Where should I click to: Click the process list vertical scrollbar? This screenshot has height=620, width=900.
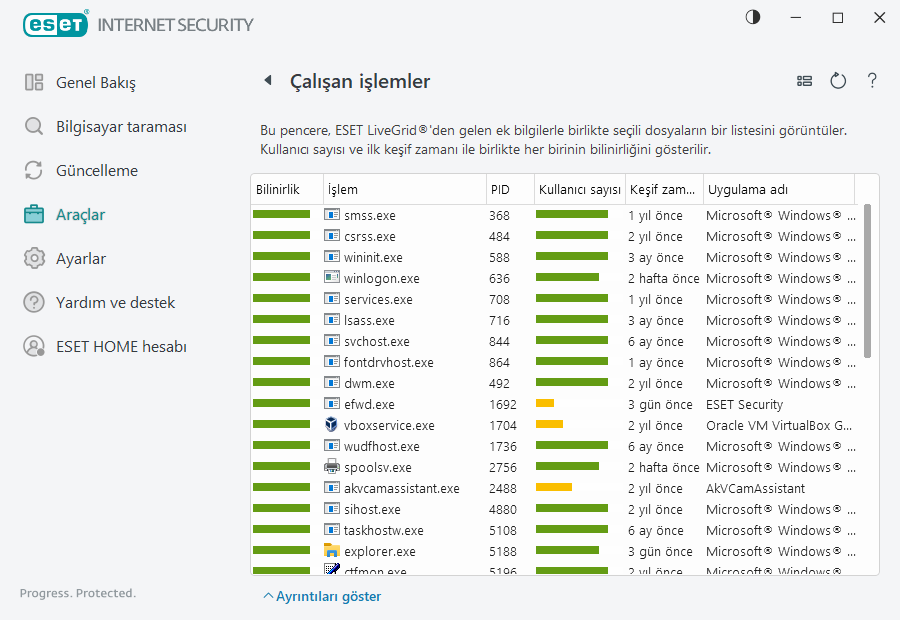pos(867,280)
